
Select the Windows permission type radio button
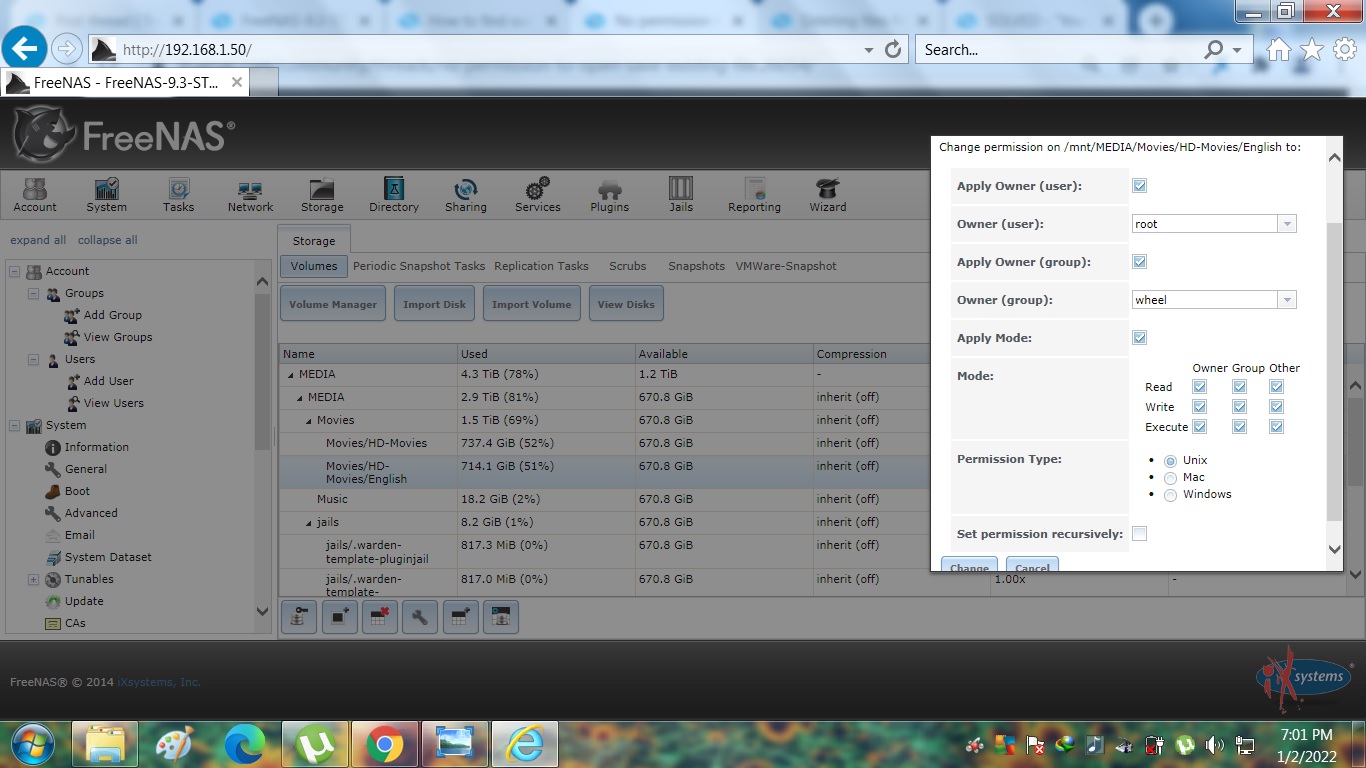coord(1170,495)
